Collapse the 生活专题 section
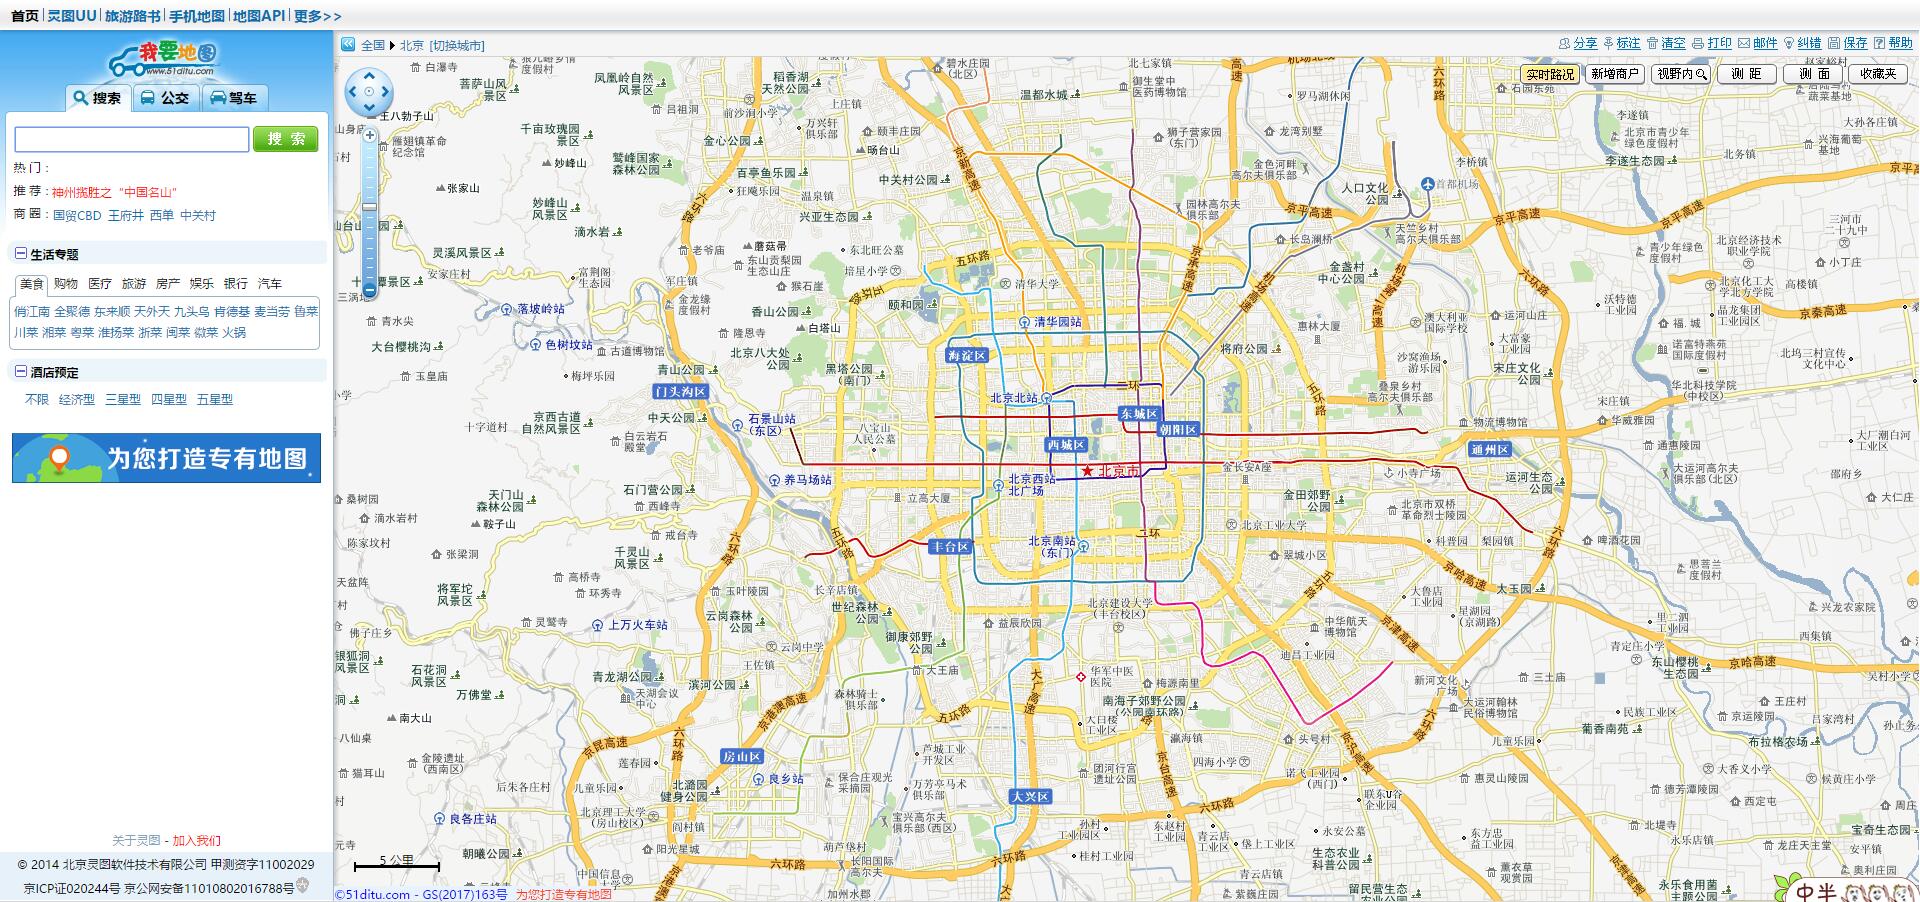Screen dimensions: 1920x902 click(20, 253)
